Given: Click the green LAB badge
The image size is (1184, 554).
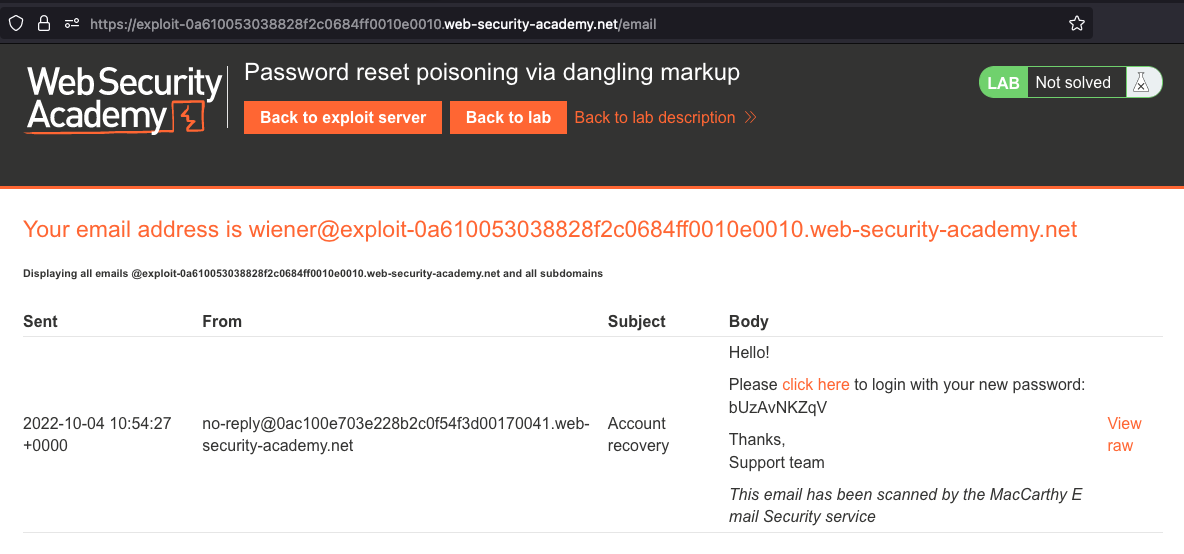Looking at the screenshot, I should point(1003,83).
